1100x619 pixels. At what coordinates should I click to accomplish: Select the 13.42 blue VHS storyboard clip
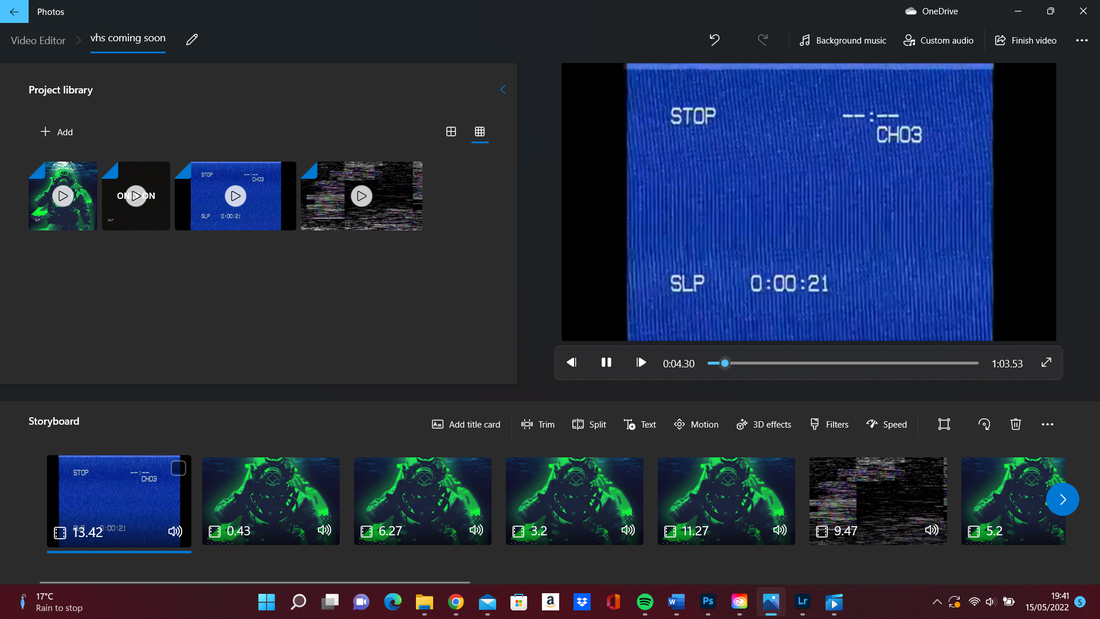click(x=119, y=501)
